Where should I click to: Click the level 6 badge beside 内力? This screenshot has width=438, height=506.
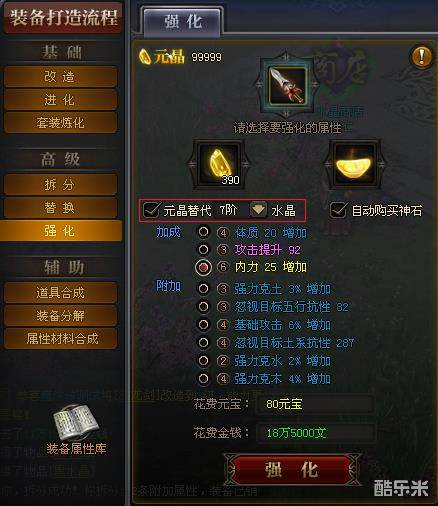[223, 267]
